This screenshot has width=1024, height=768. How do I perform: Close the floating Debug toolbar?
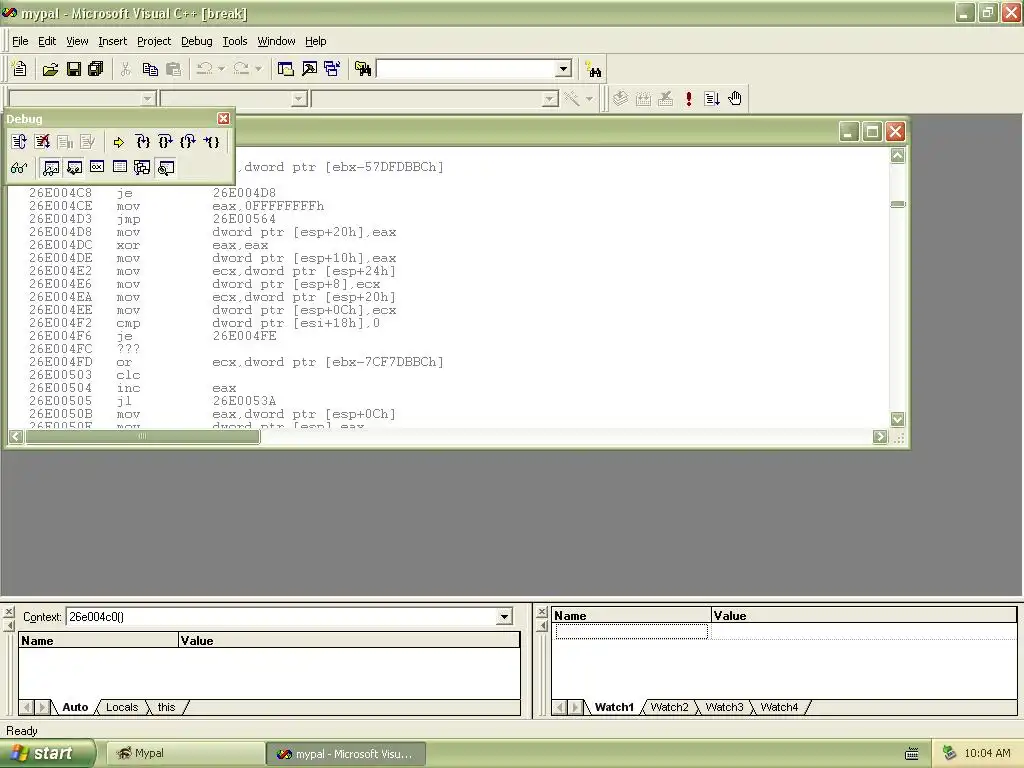point(223,118)
